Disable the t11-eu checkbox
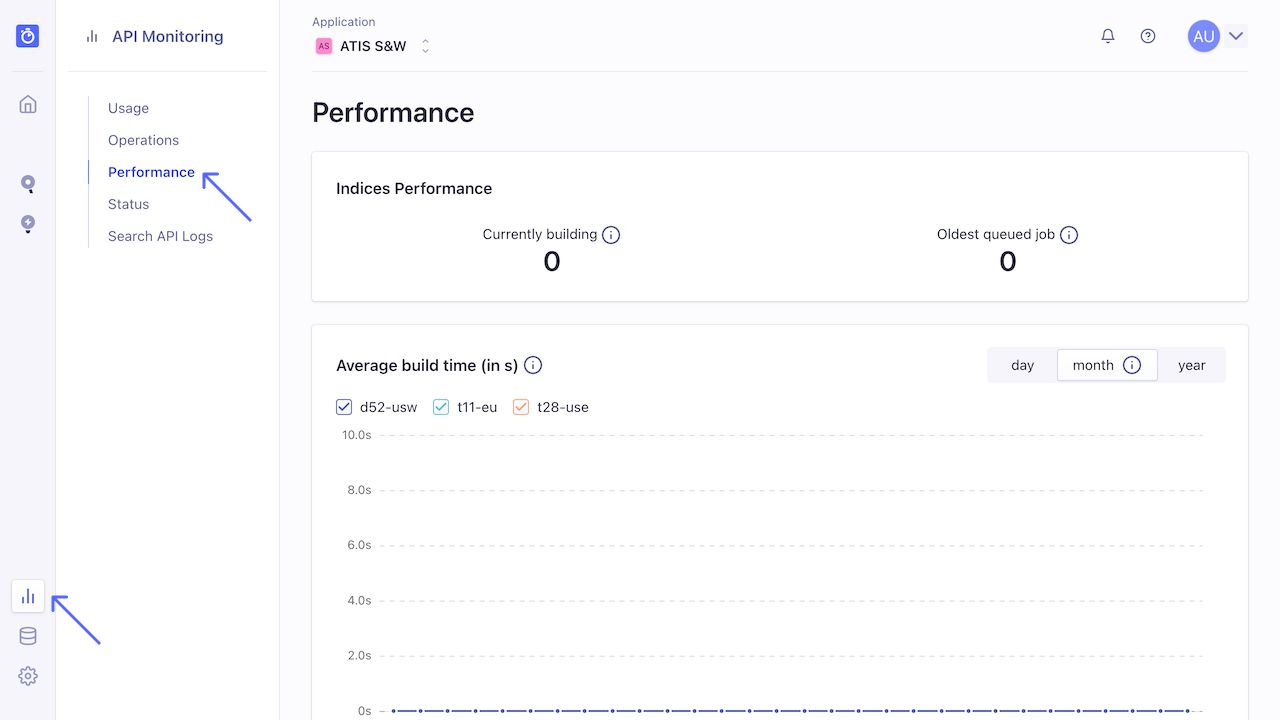The image size is (1280, 720). click(441, 407)
